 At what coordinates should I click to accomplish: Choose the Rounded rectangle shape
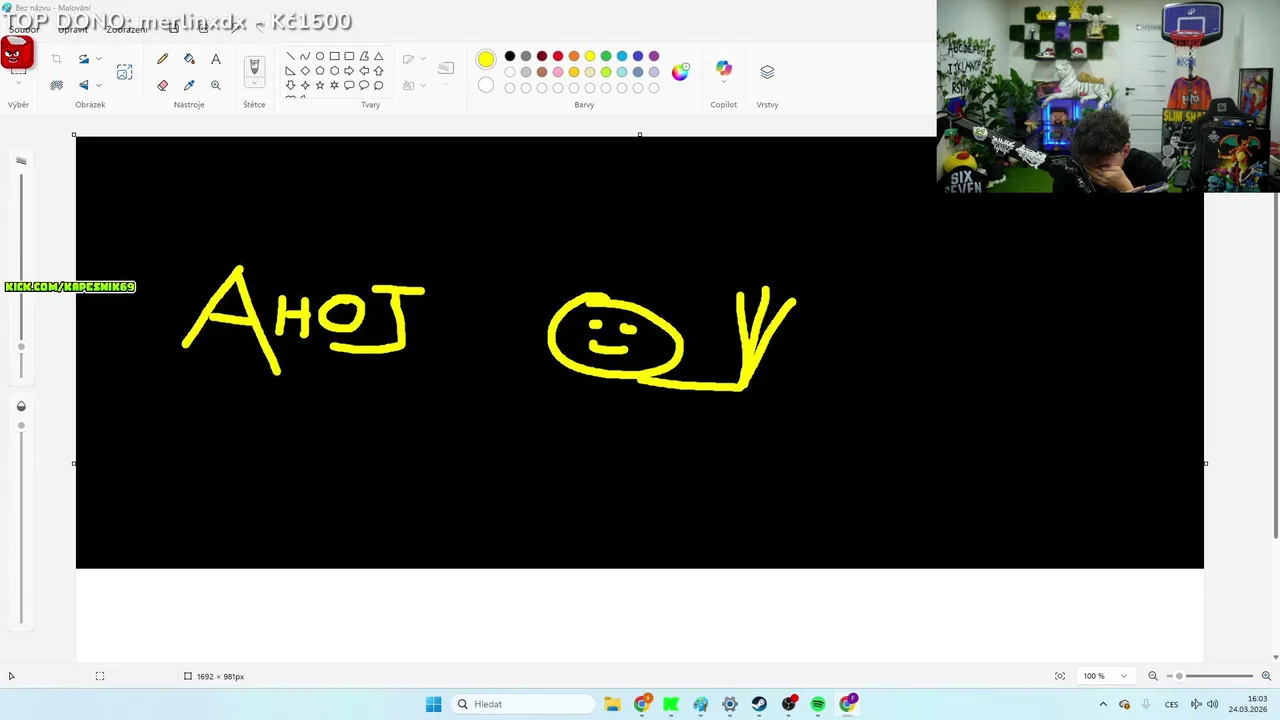349,56
